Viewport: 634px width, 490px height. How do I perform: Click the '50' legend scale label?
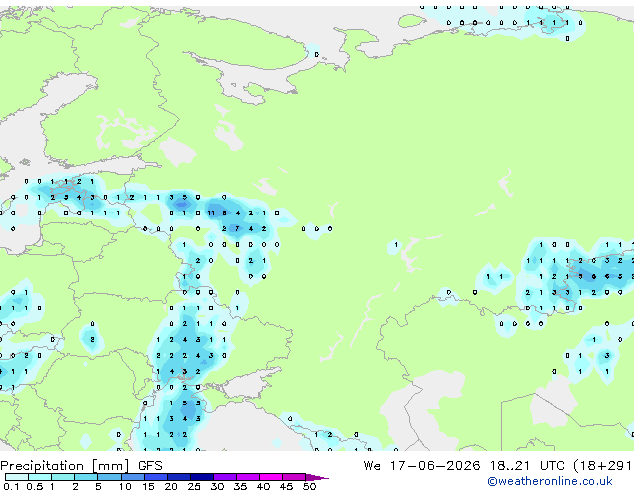[309, 486]
